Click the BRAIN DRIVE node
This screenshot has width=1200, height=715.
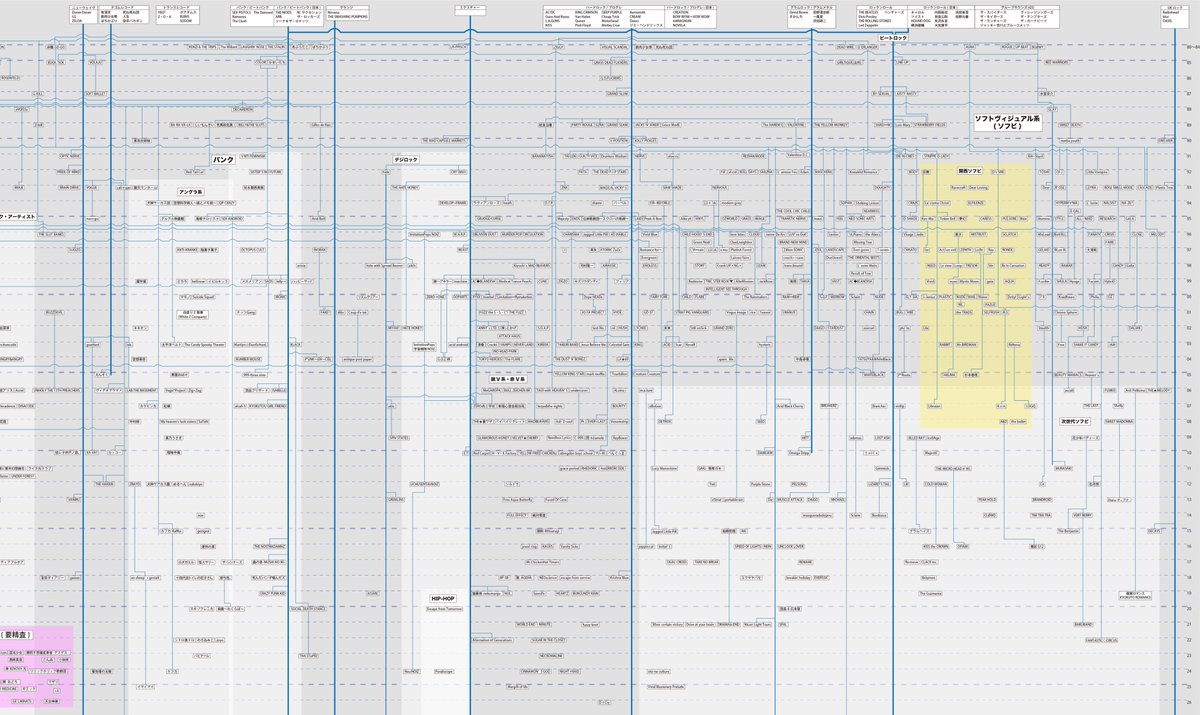68,187
